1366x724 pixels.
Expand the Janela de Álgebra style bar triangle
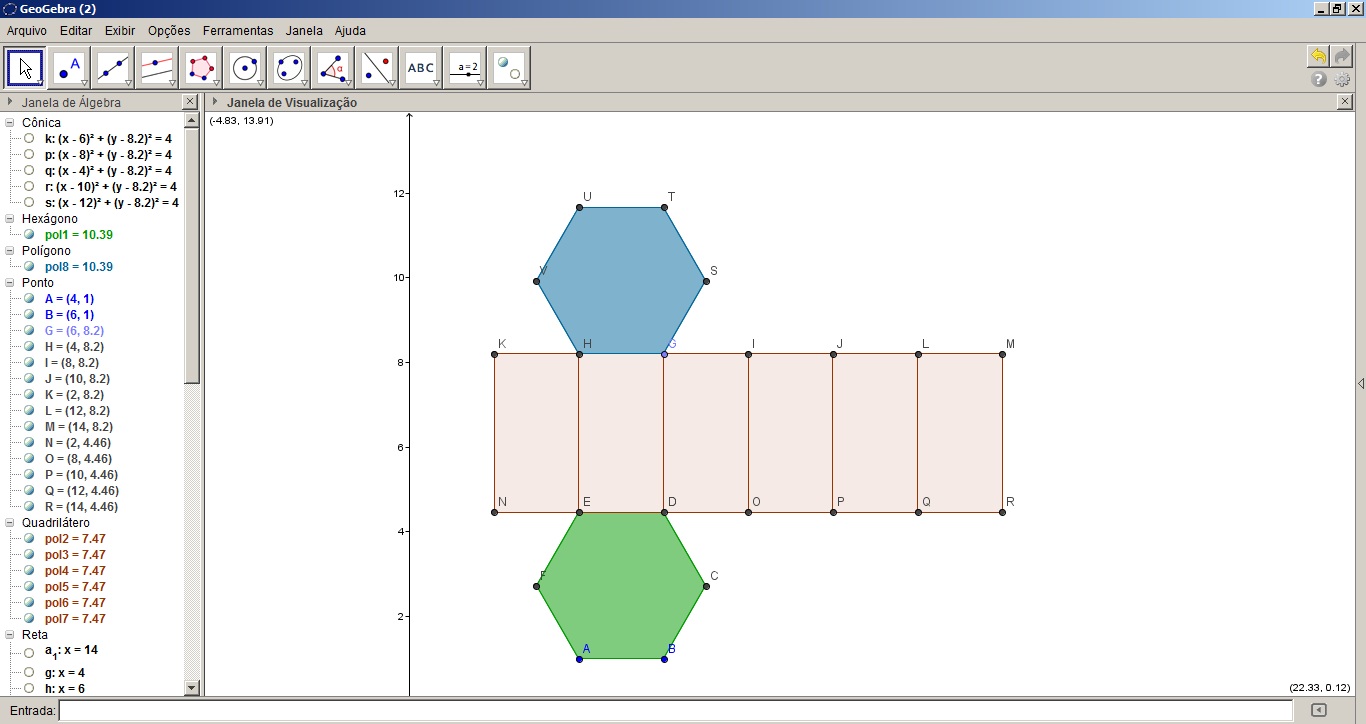tap(10, 102)
